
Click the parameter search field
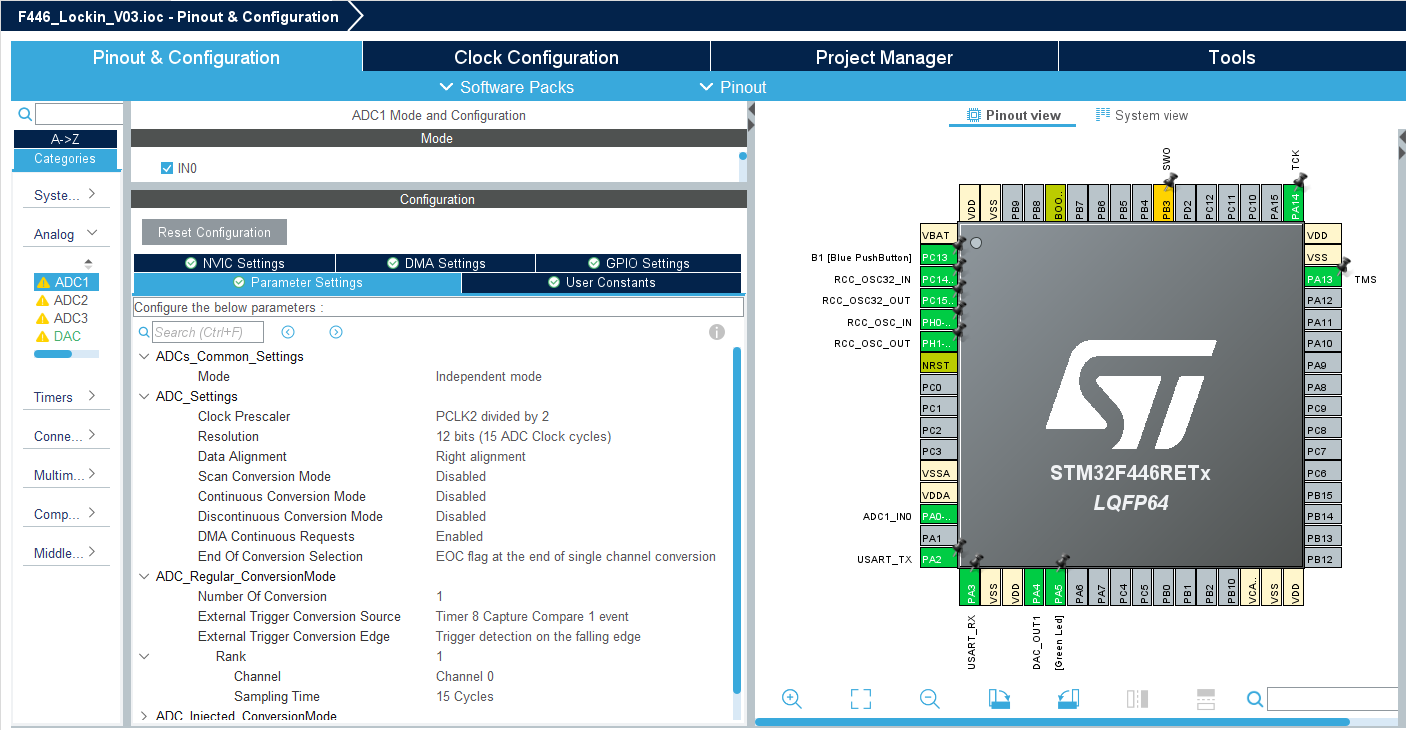coord(208,332)
